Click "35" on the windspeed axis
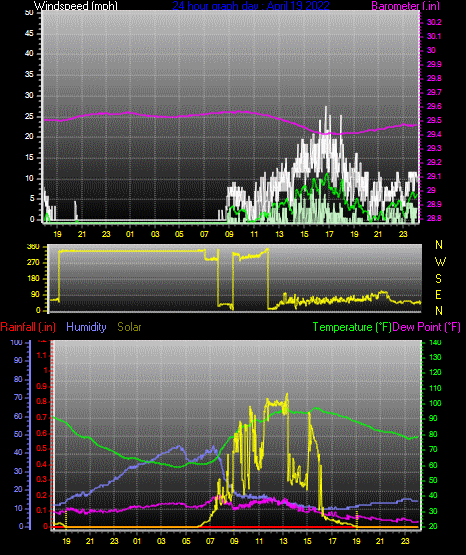The image size is (466, 555). coord(29,75)
